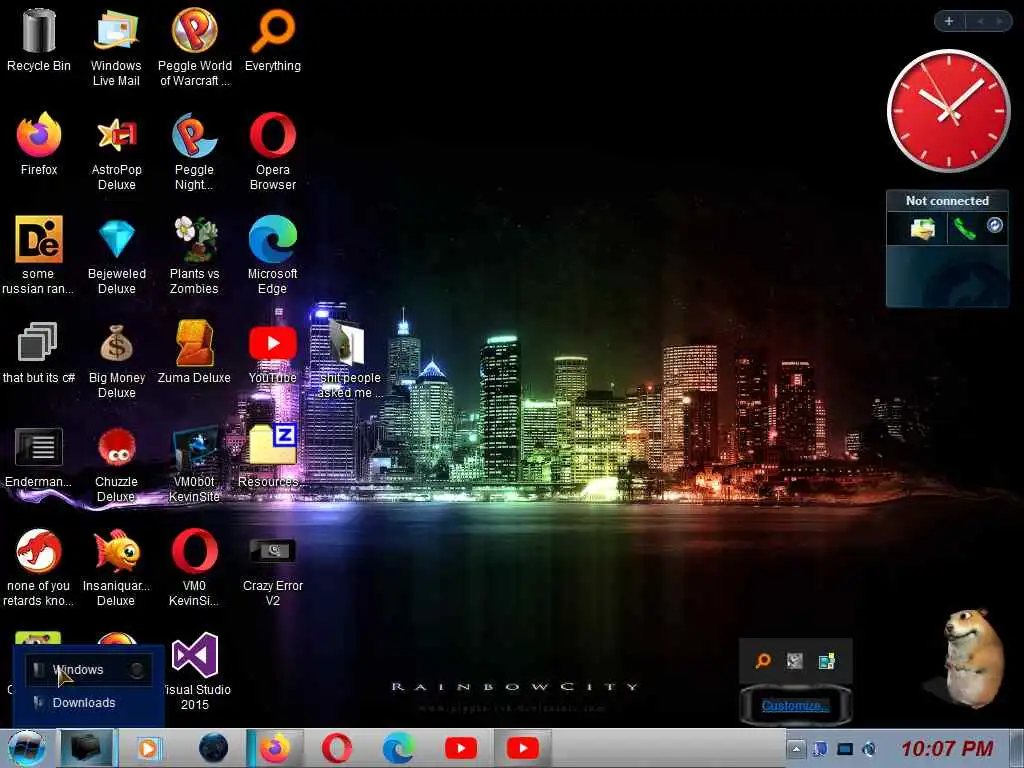
Task: Click the dark globe taskbar icon
Action: tap(213, 748)
